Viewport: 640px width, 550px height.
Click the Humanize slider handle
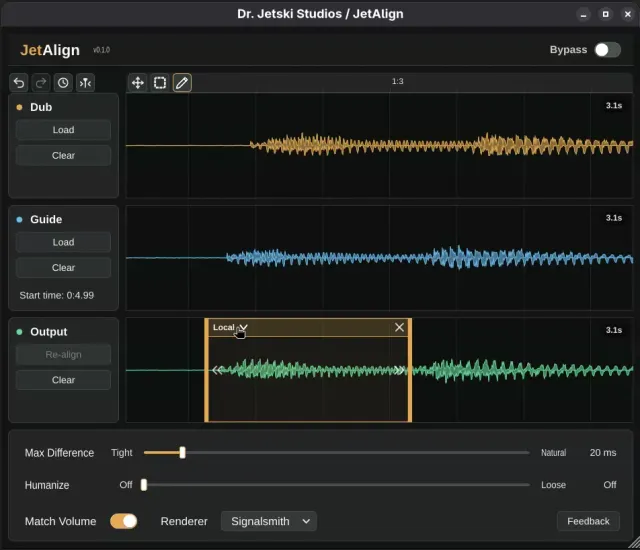144,485
